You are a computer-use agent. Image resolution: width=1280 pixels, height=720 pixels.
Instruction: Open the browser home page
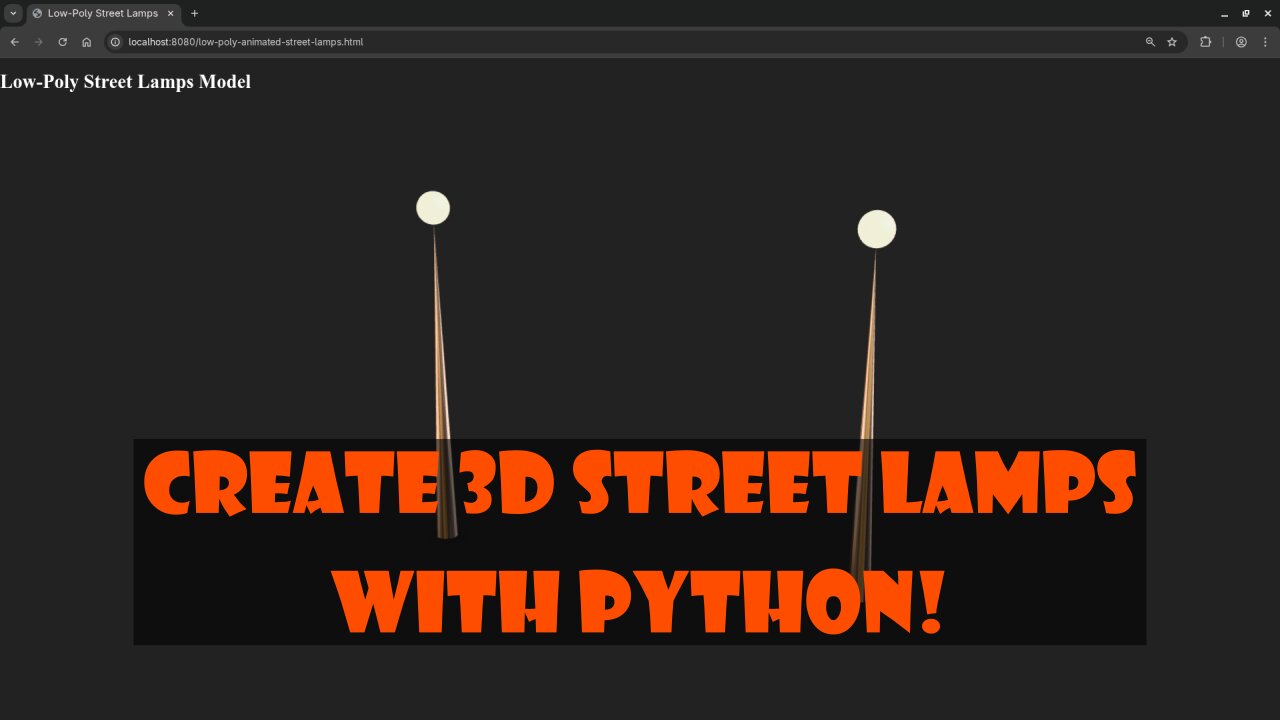tap(87, 42)
